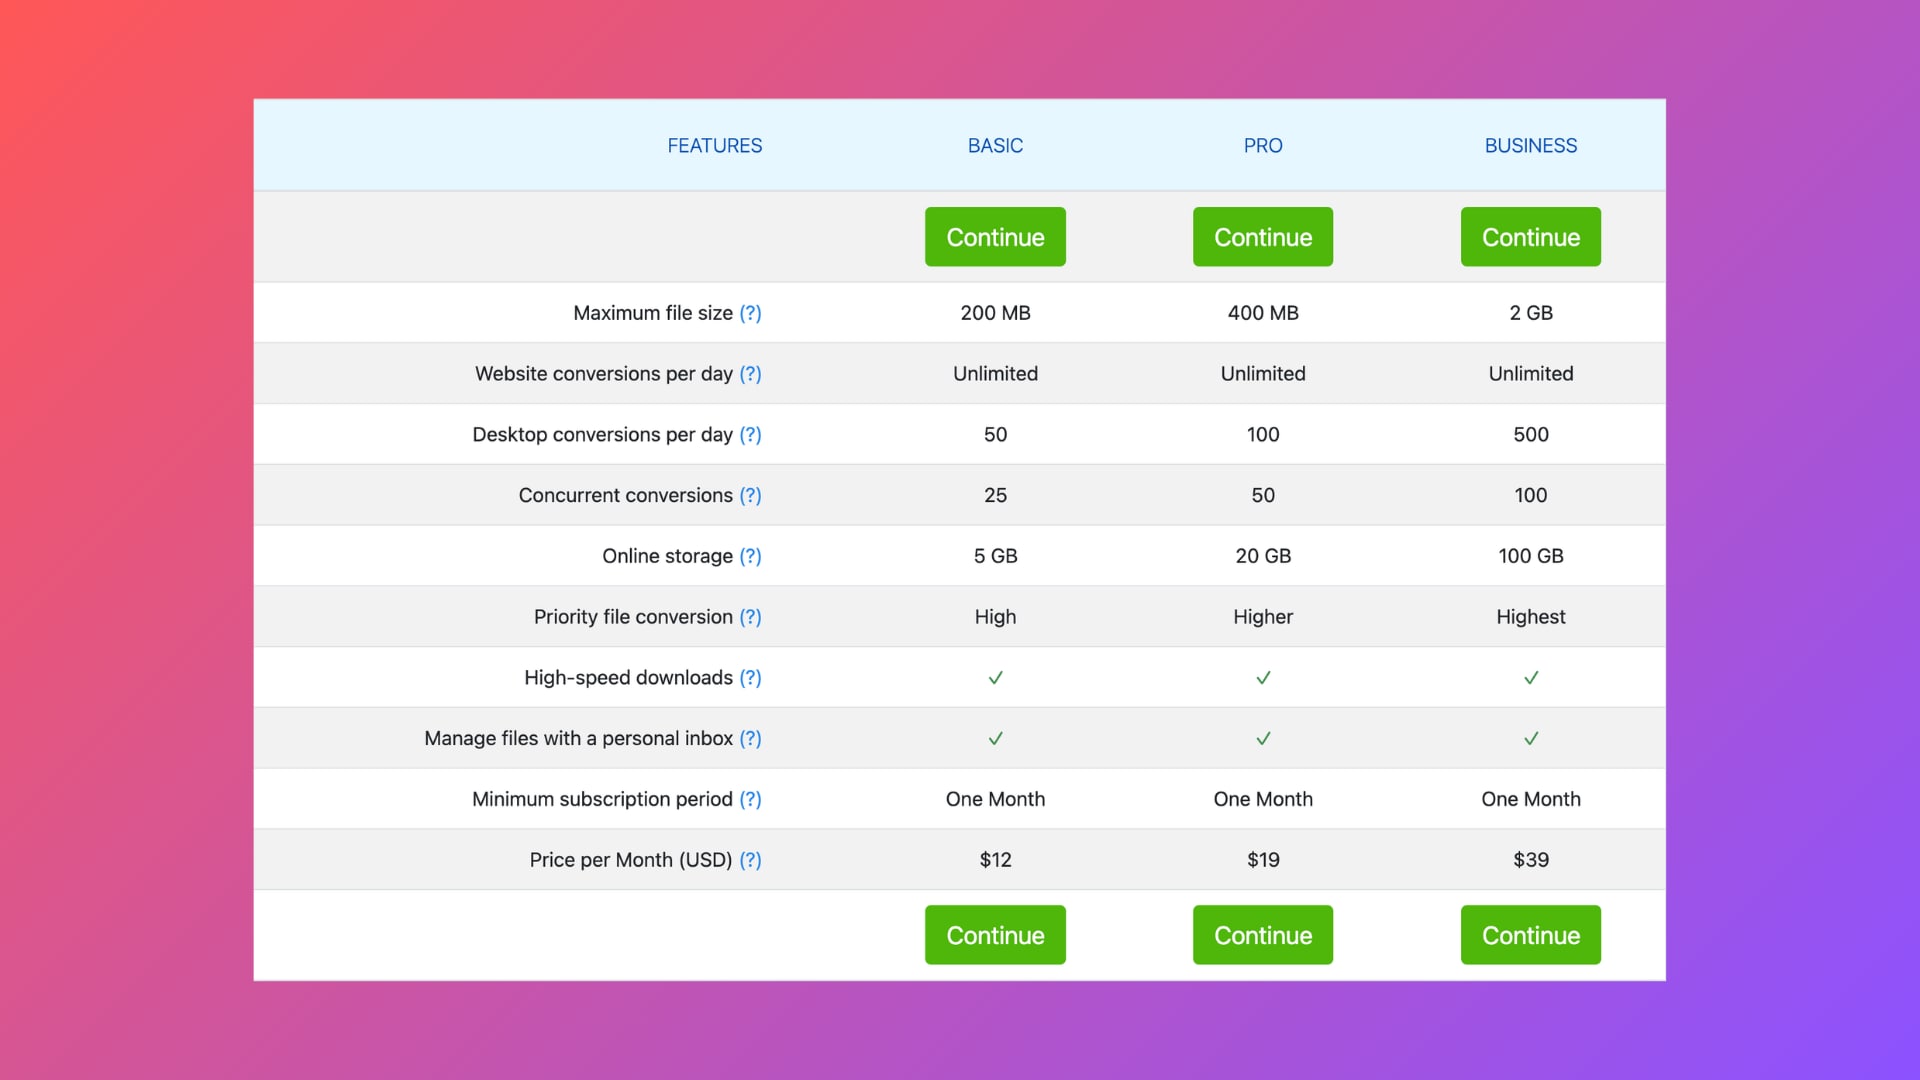Click the 400 MB cell

(1263, 313)
